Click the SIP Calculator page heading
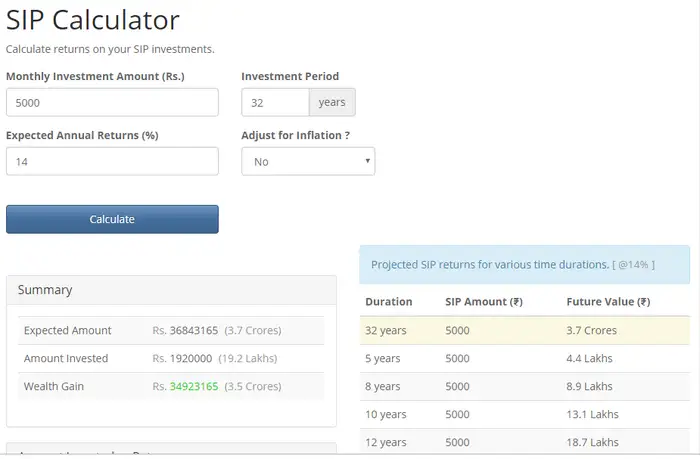Viewport: 700px width, 459px height. tap(93, 20)
